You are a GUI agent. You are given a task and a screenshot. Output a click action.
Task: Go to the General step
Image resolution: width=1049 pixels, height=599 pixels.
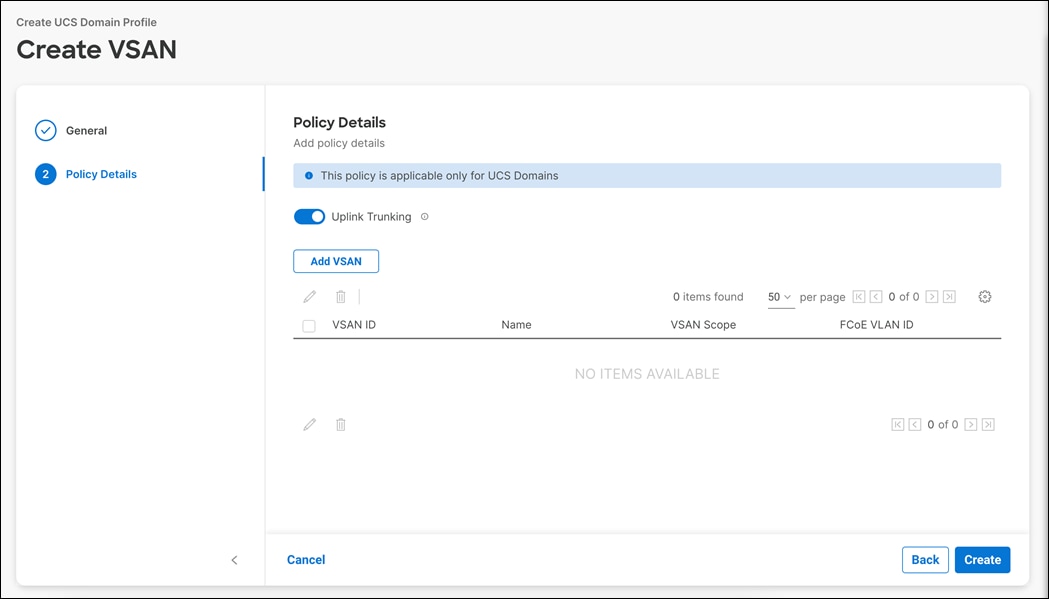pyautogui.click(x=86, y=130)
